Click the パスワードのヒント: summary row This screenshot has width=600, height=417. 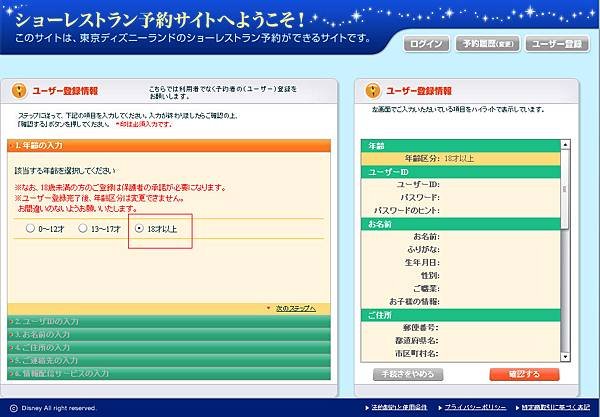(461, 211)
